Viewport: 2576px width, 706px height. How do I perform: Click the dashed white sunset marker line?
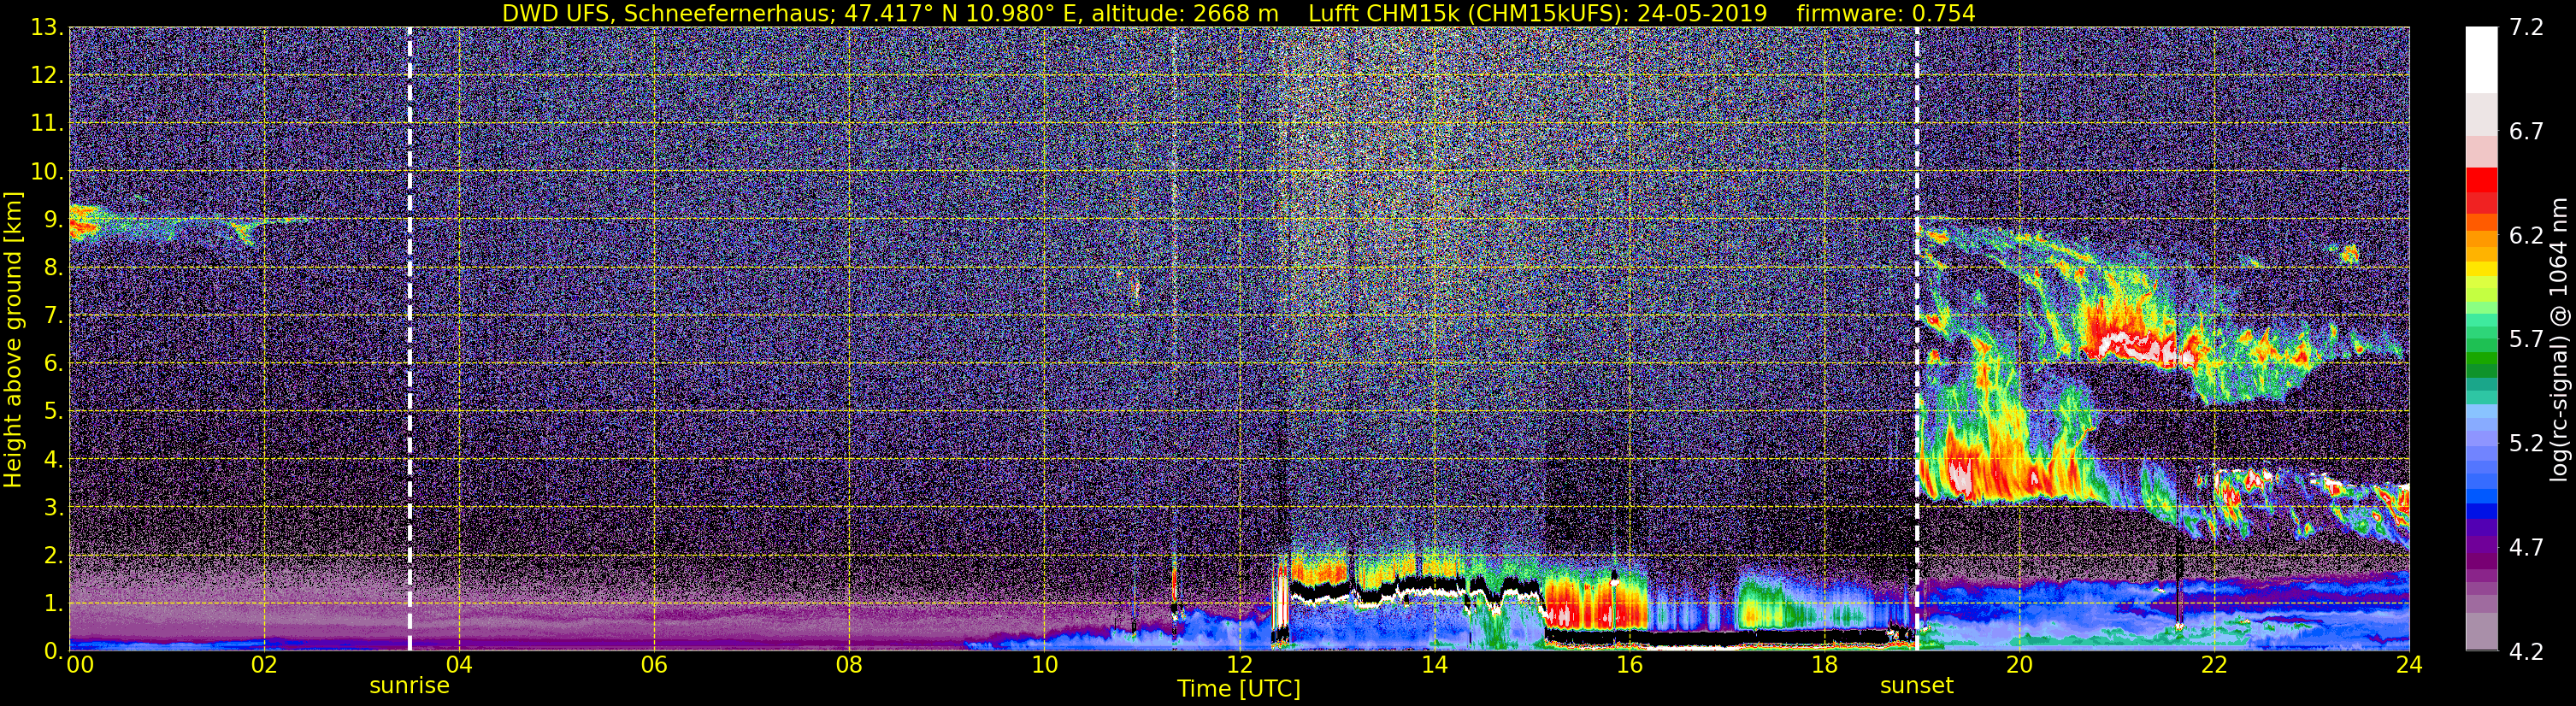(1917, 339)
